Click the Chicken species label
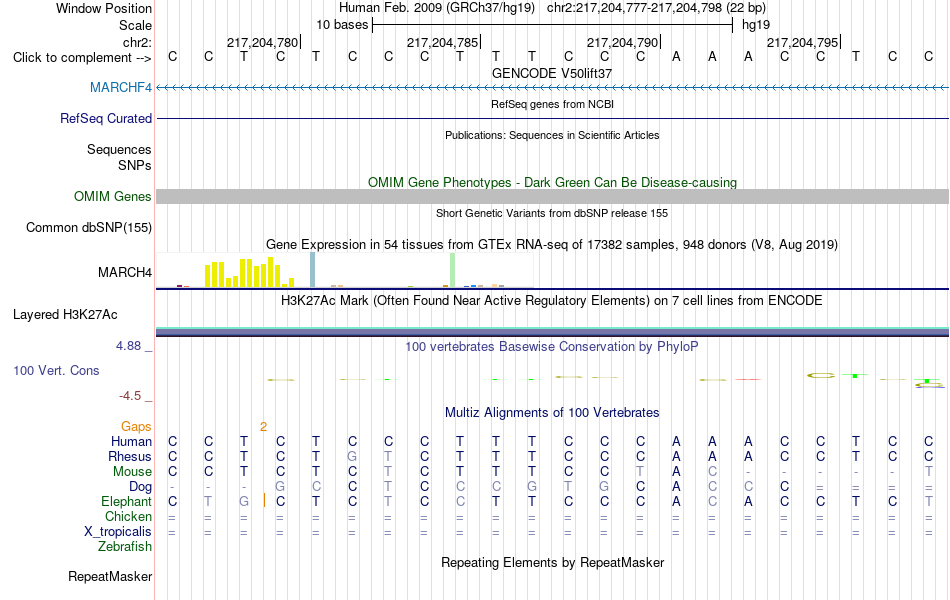This screenshot has width=950, height=600. point(128,517)
